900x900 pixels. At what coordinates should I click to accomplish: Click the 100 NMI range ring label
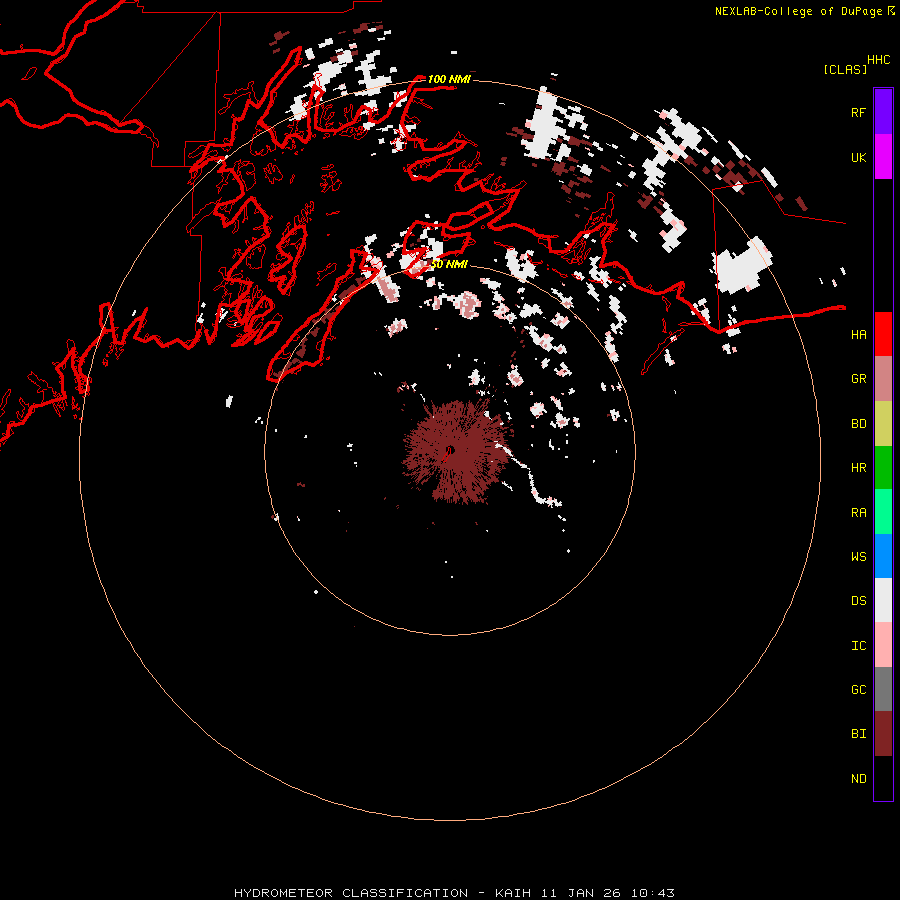coord(449,79)
